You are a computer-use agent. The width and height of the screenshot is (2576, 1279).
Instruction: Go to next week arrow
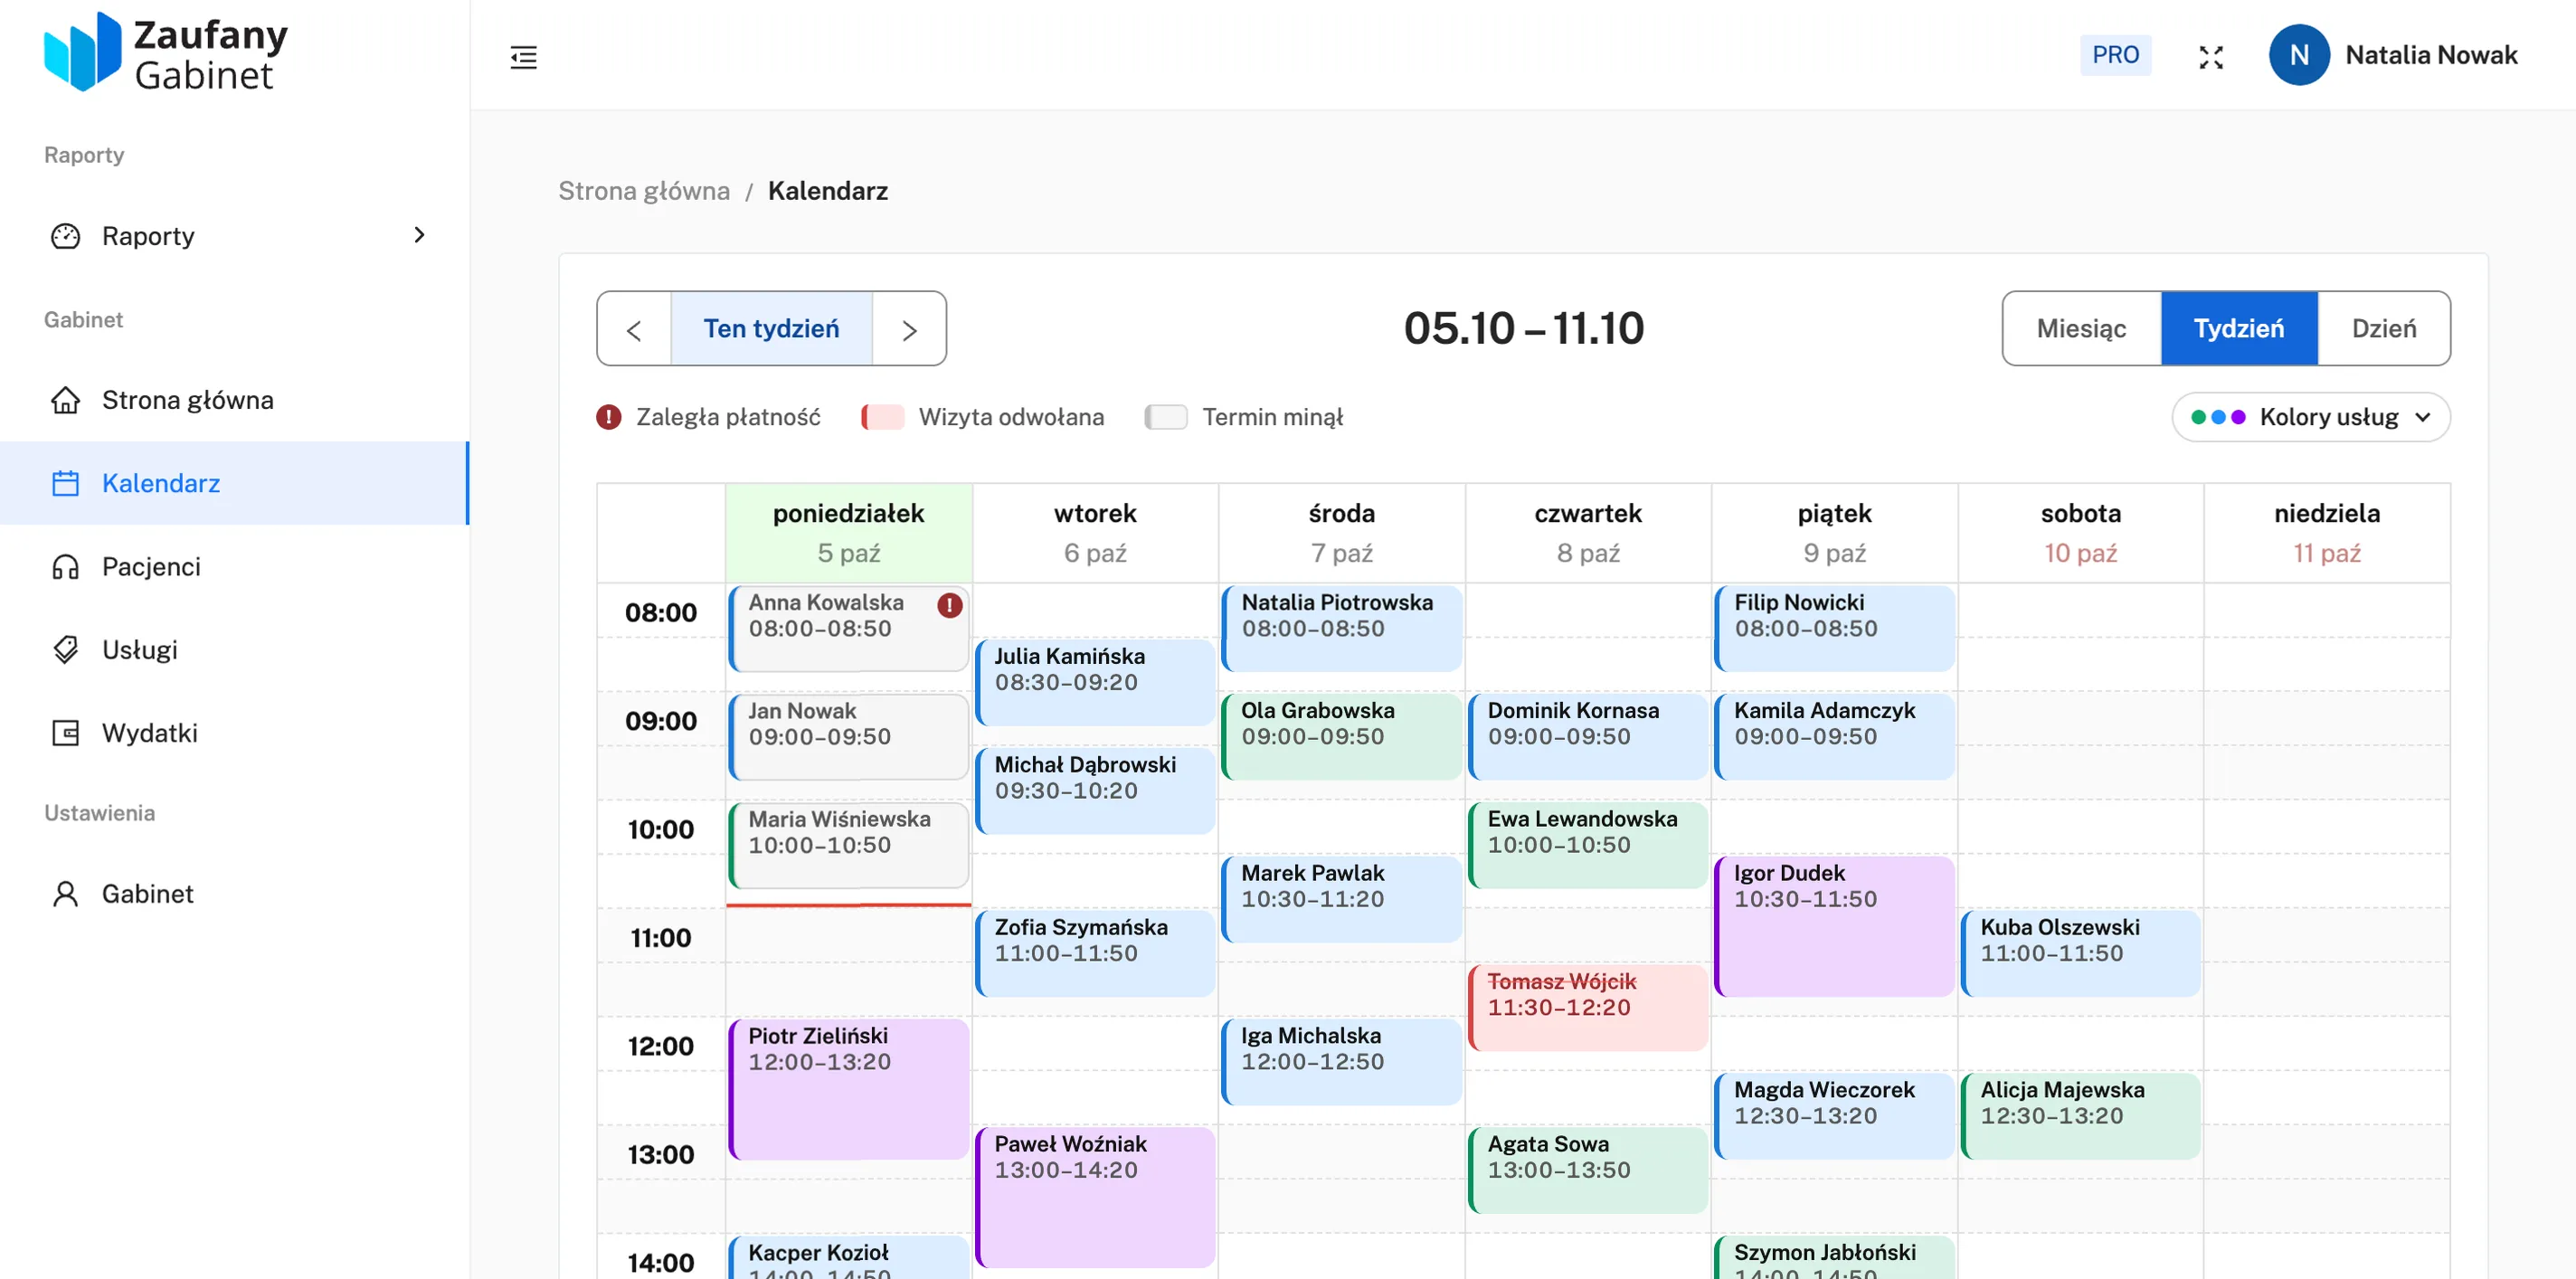tap(909, 329)
